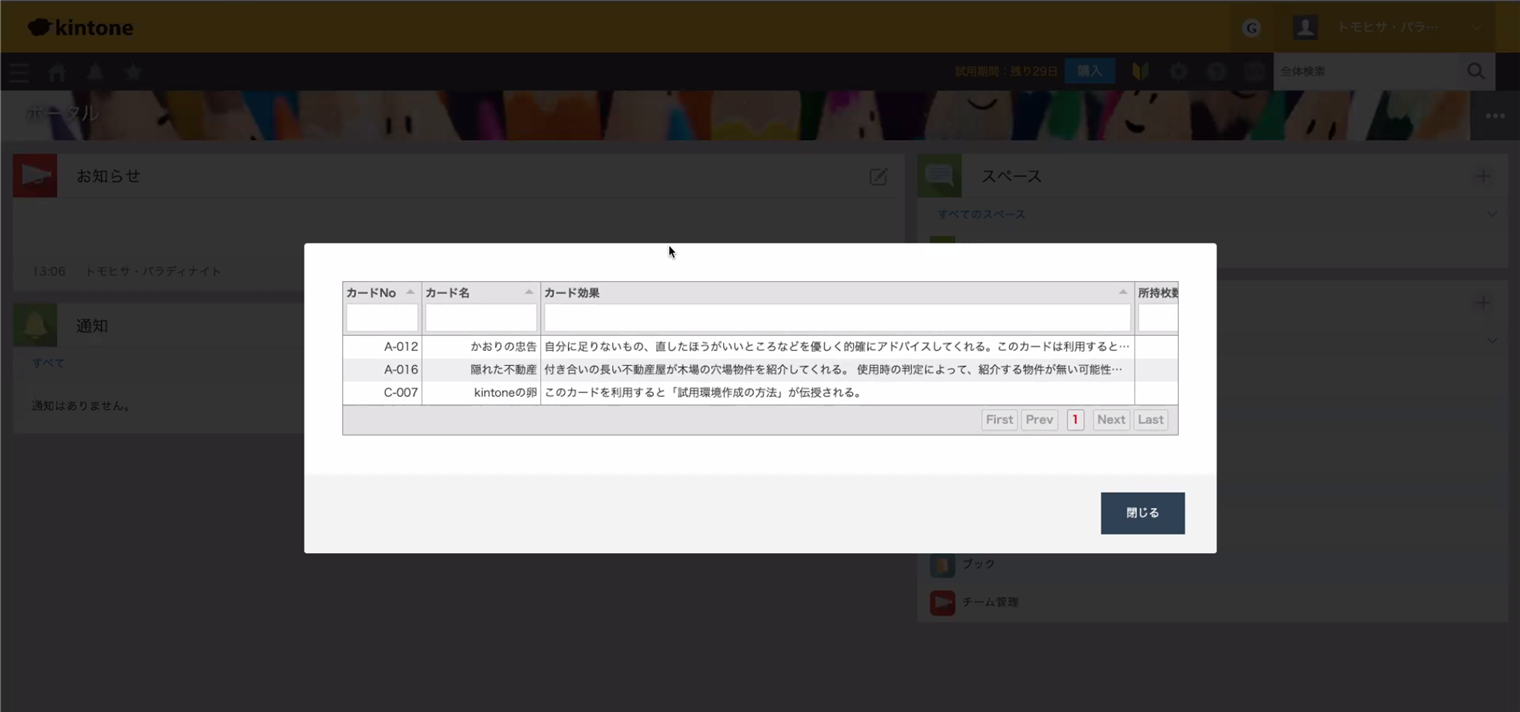This screenshot has width=1520, height=712.
Task: Open notifications bell in the toolbar
Action: 95,72
